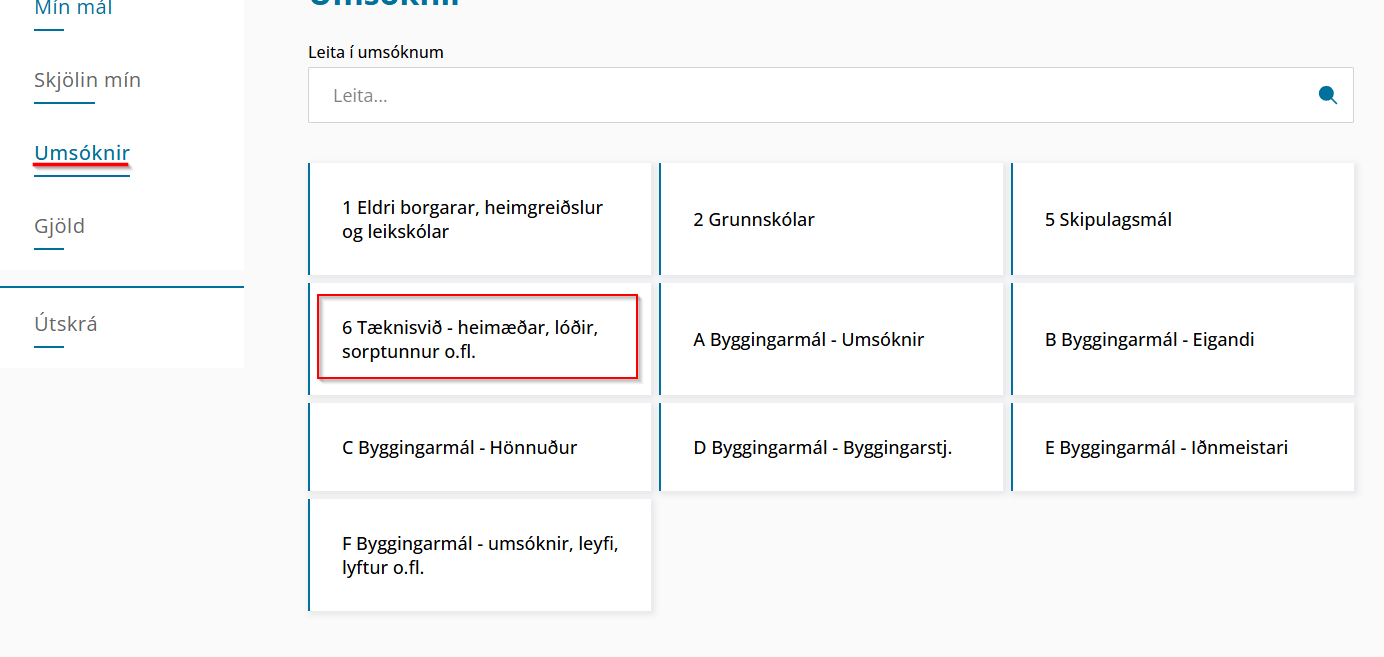Screen dimensions: 1384x657
Task: Open the 6 Tæknisvið heimæðar card
Action: coord(478,339)
